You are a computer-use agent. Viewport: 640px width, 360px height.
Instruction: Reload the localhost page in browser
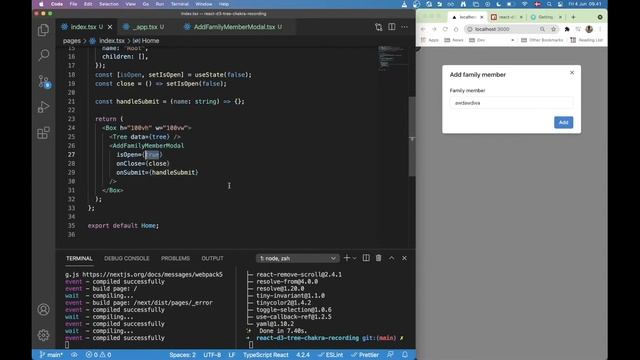pyautogui.click(x=445, y=29)
